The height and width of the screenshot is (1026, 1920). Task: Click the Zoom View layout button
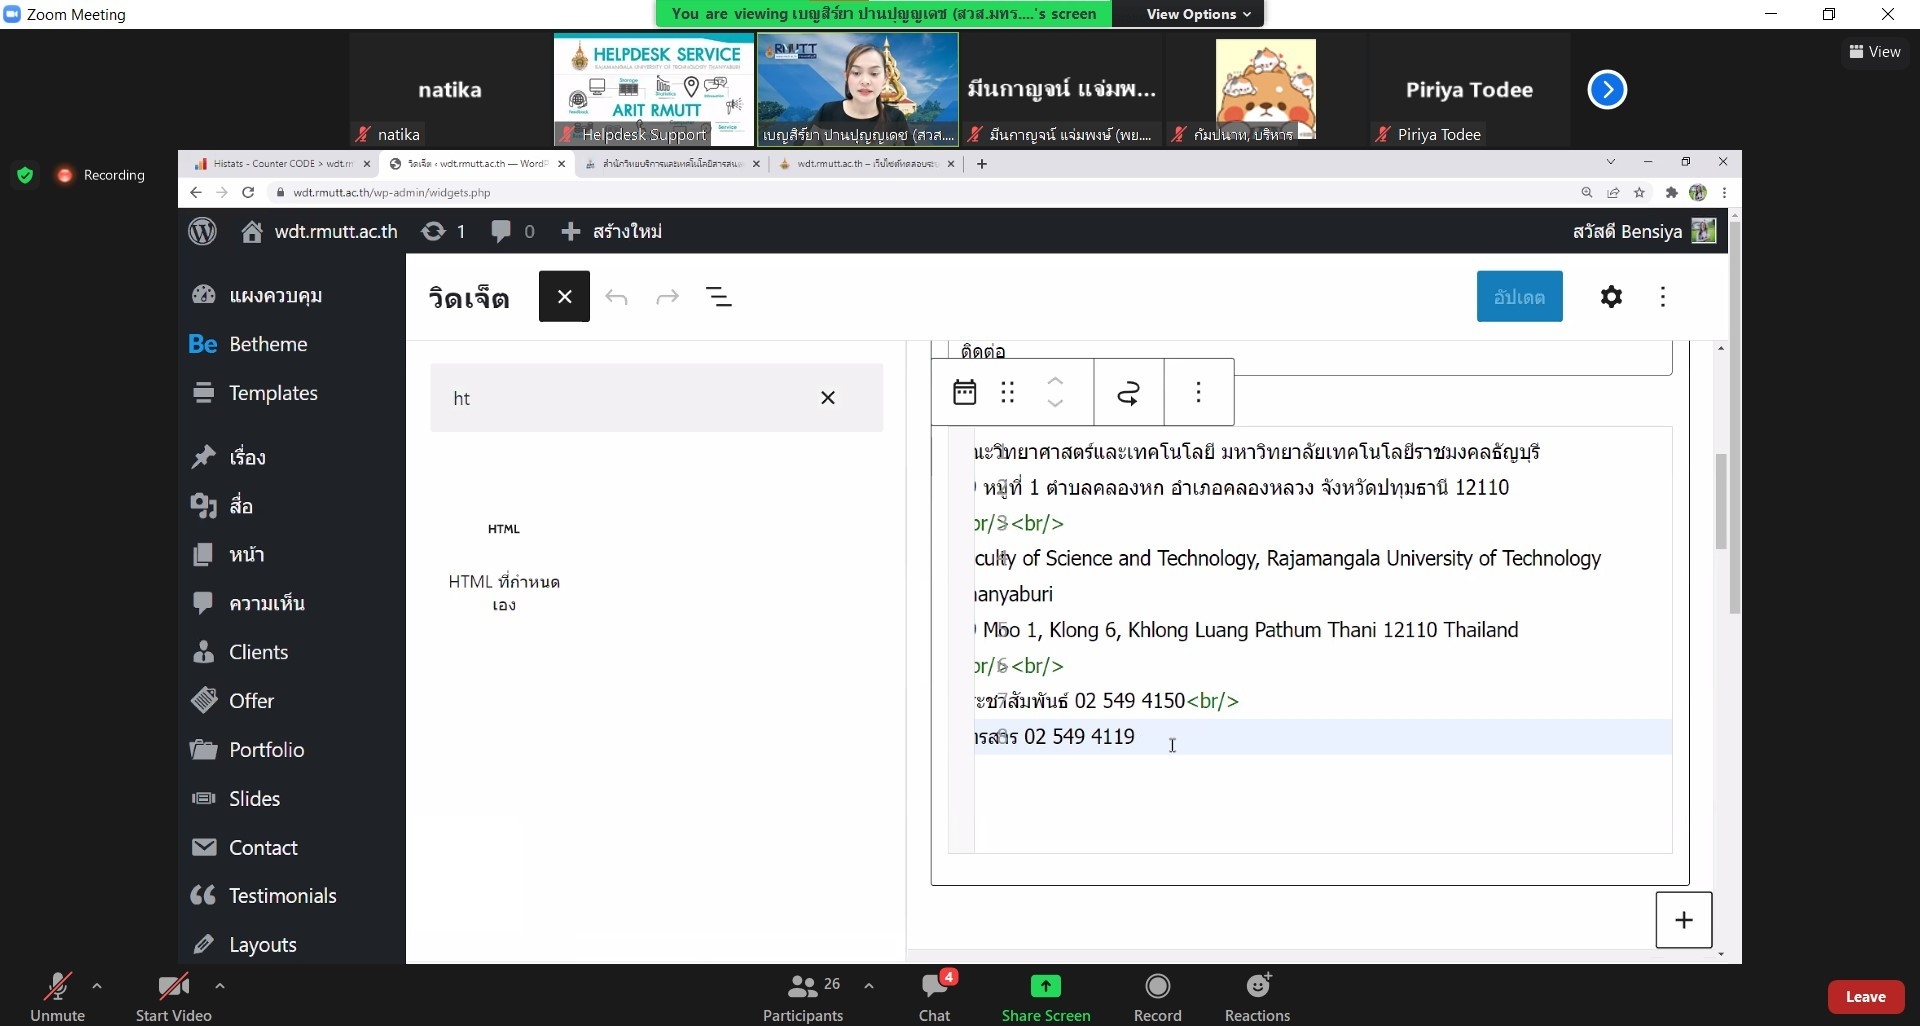click(1875, 52)
